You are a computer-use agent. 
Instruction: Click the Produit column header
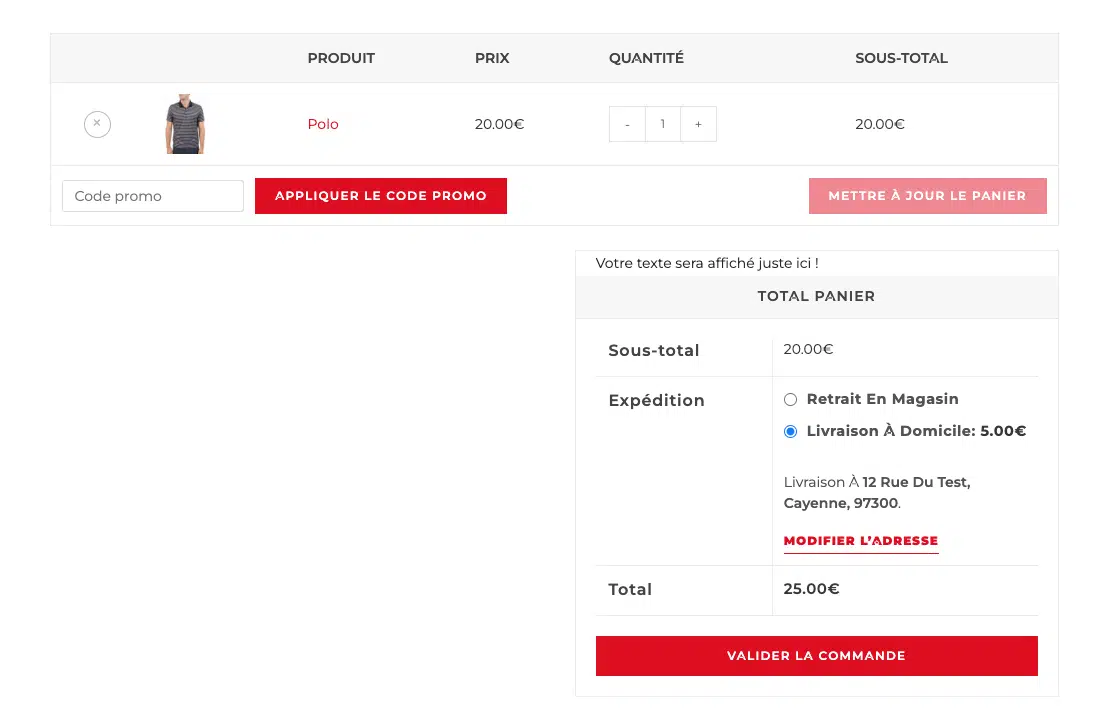tap(341, 58)
